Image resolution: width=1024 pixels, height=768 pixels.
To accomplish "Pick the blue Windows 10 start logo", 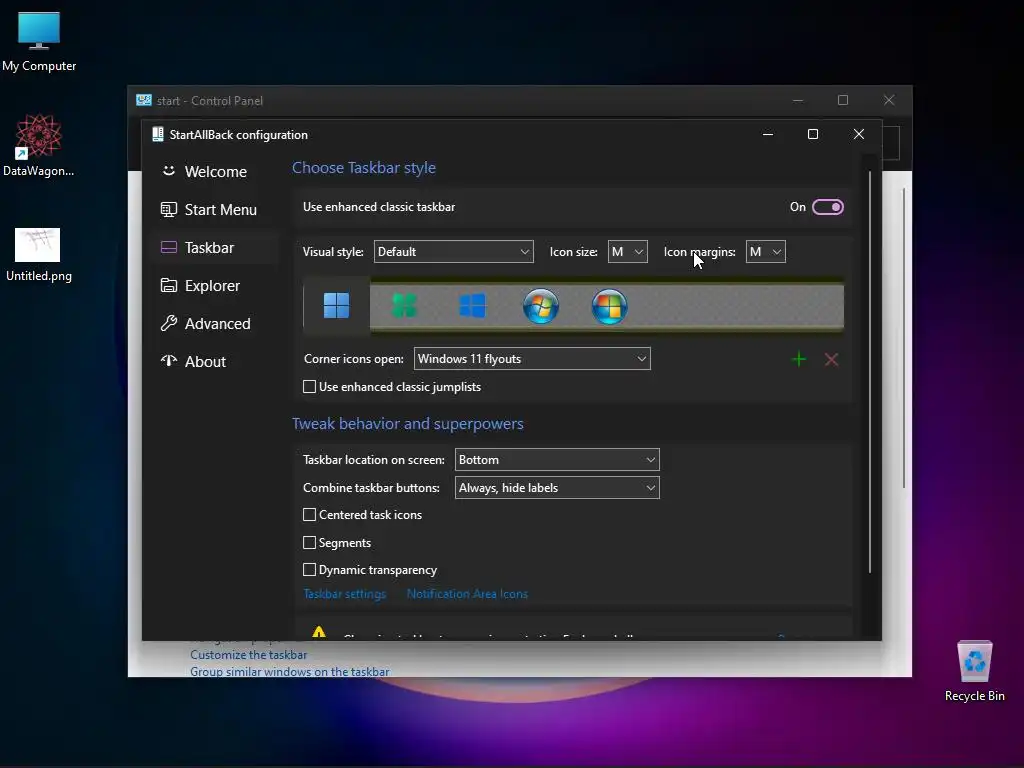I will tap(472, 305).
